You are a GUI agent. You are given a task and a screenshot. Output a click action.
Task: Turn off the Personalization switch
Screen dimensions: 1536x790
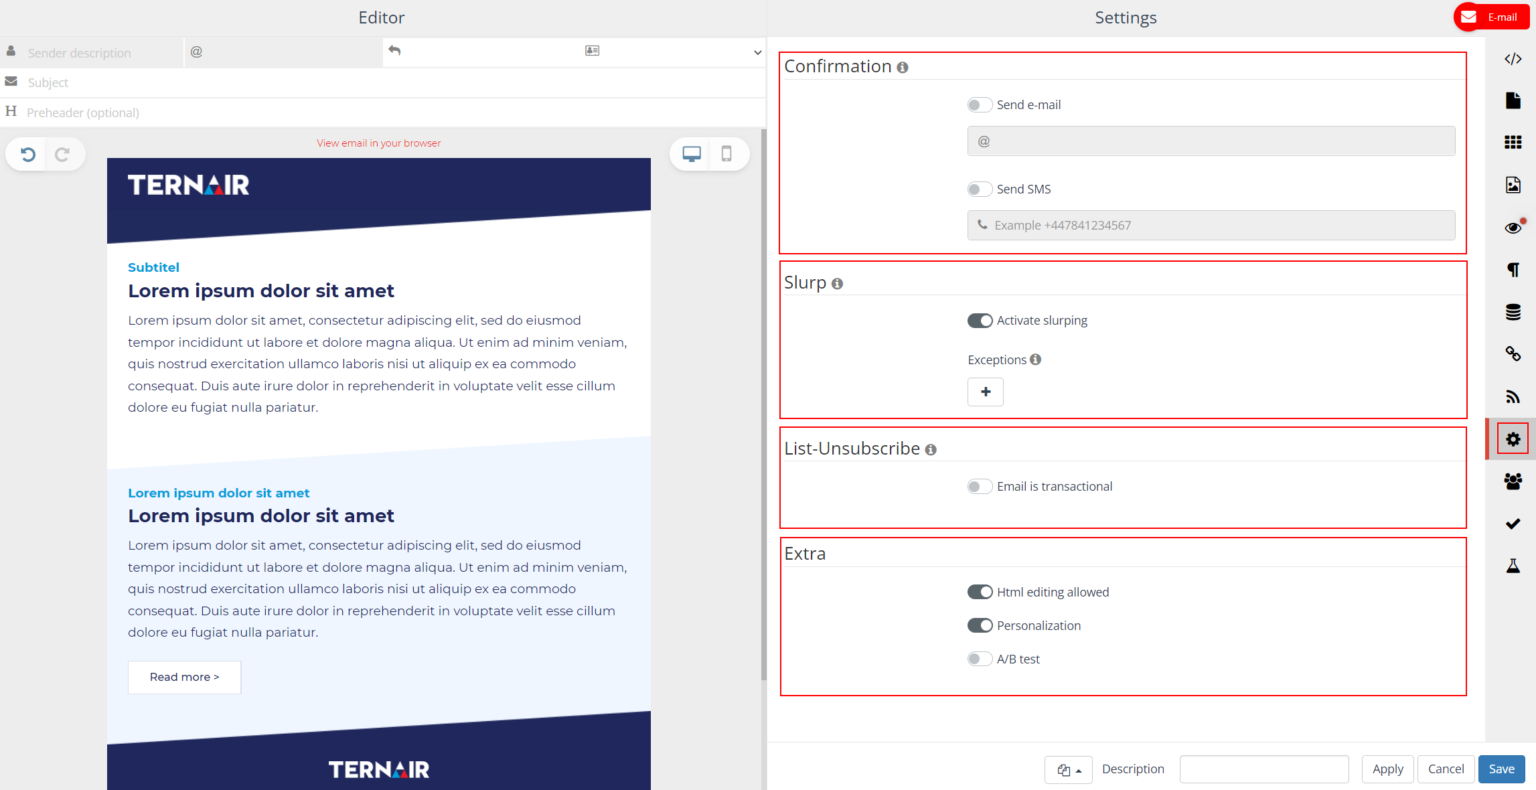(x=980, y=626)
